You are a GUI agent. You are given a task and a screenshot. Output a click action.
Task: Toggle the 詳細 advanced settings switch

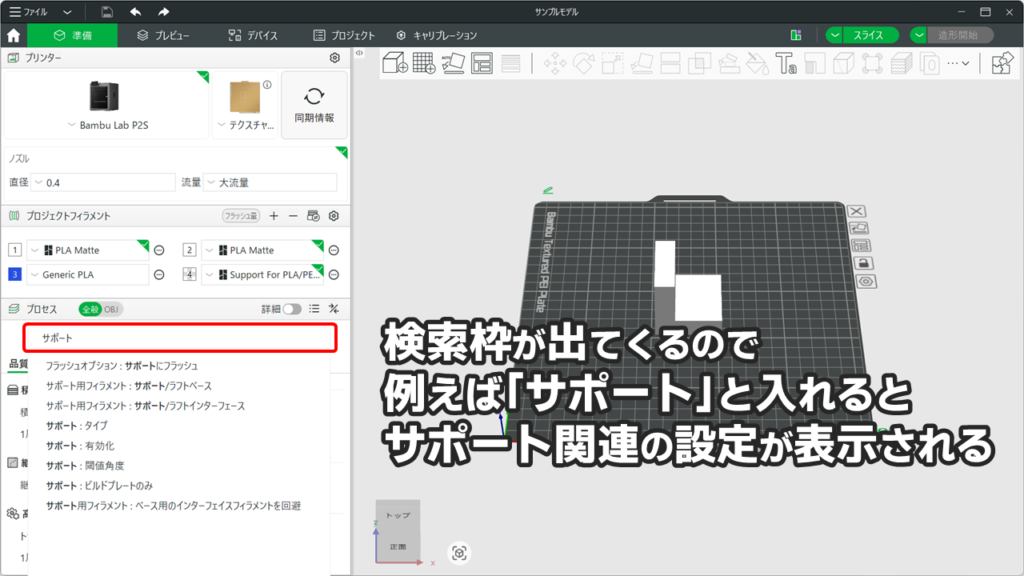click(x=292, y=309)
